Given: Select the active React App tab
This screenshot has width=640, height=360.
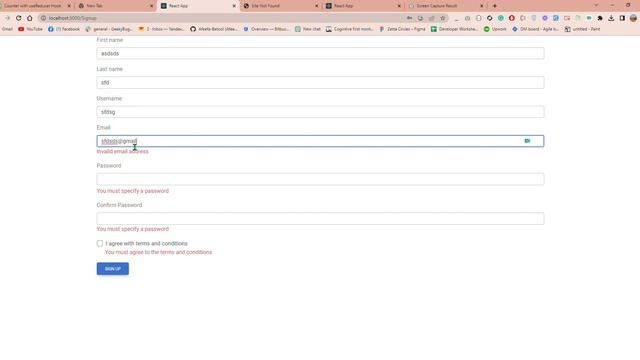Looking at the screenshot, I should 198,6.
